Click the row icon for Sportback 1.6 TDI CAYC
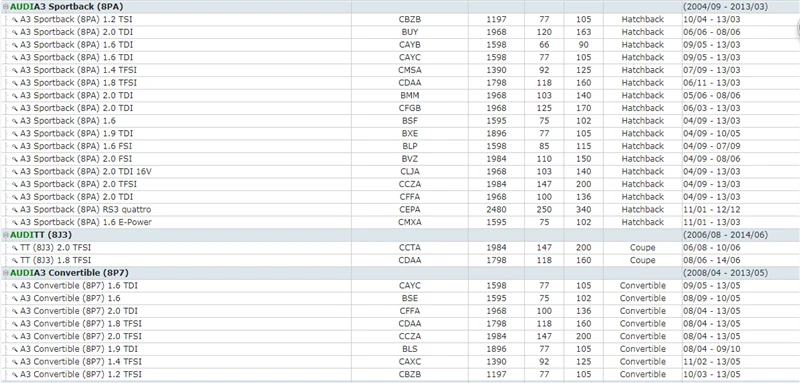Image resolution: width=800 pixels, height=383 pixels. pyautogui.click(x=15, y=58)
